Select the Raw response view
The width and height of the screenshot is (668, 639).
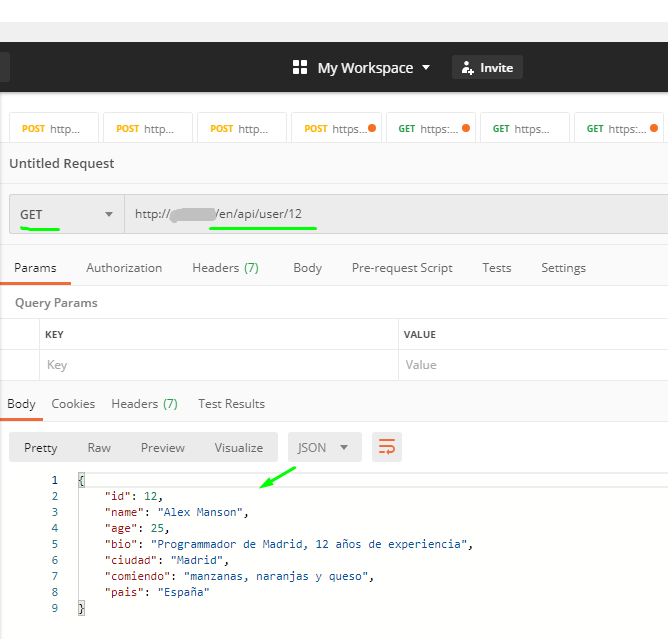99,447
